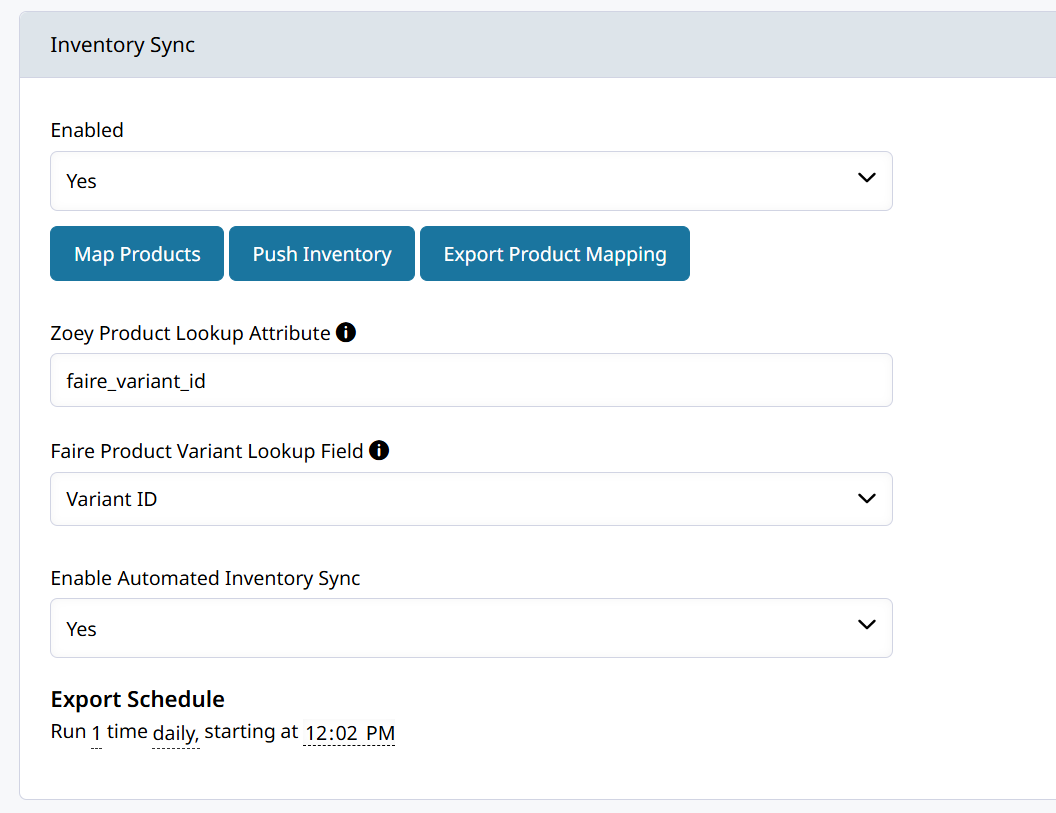Edit the run count value 1
This screenshot has width=1056, height=813.
[x=96, y=734]
